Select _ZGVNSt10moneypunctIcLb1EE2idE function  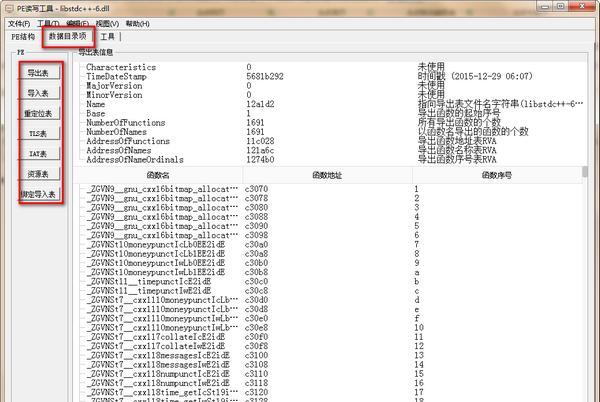pyautogui.click(x=156, y=254)
